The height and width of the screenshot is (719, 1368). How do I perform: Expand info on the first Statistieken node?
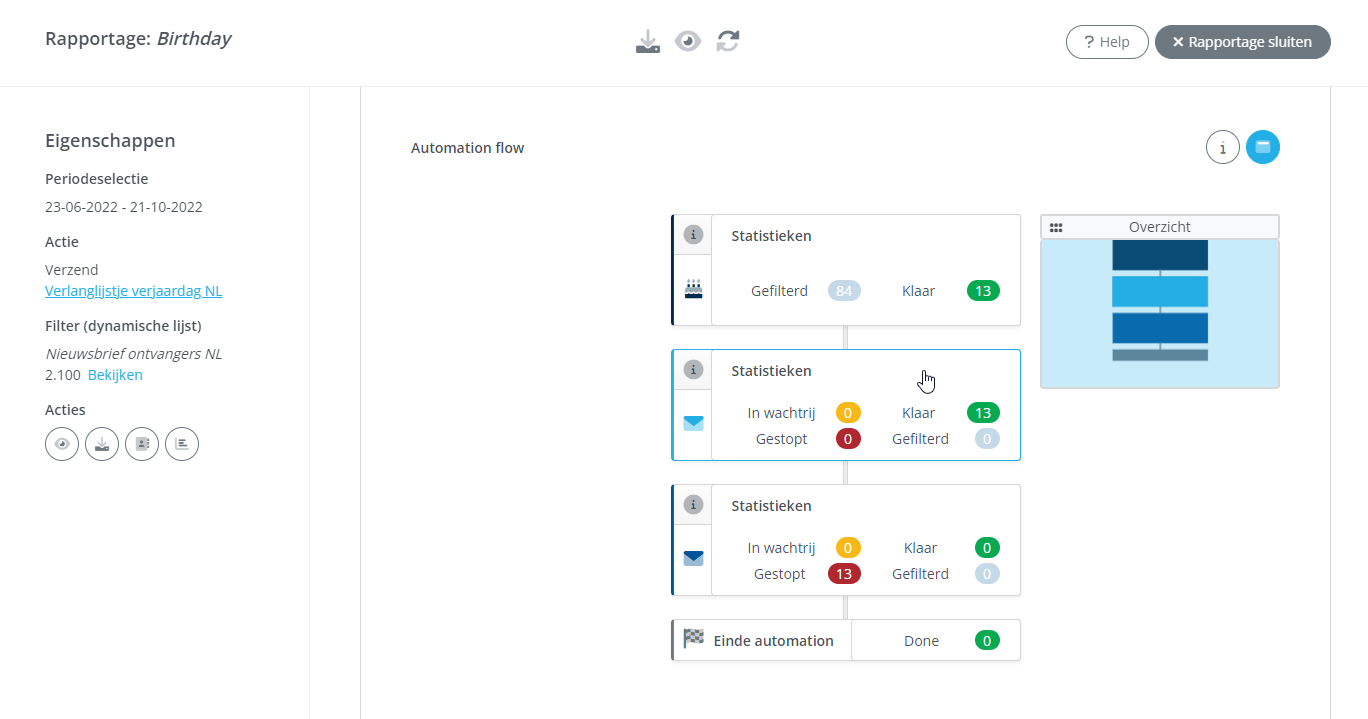point(693,235)
